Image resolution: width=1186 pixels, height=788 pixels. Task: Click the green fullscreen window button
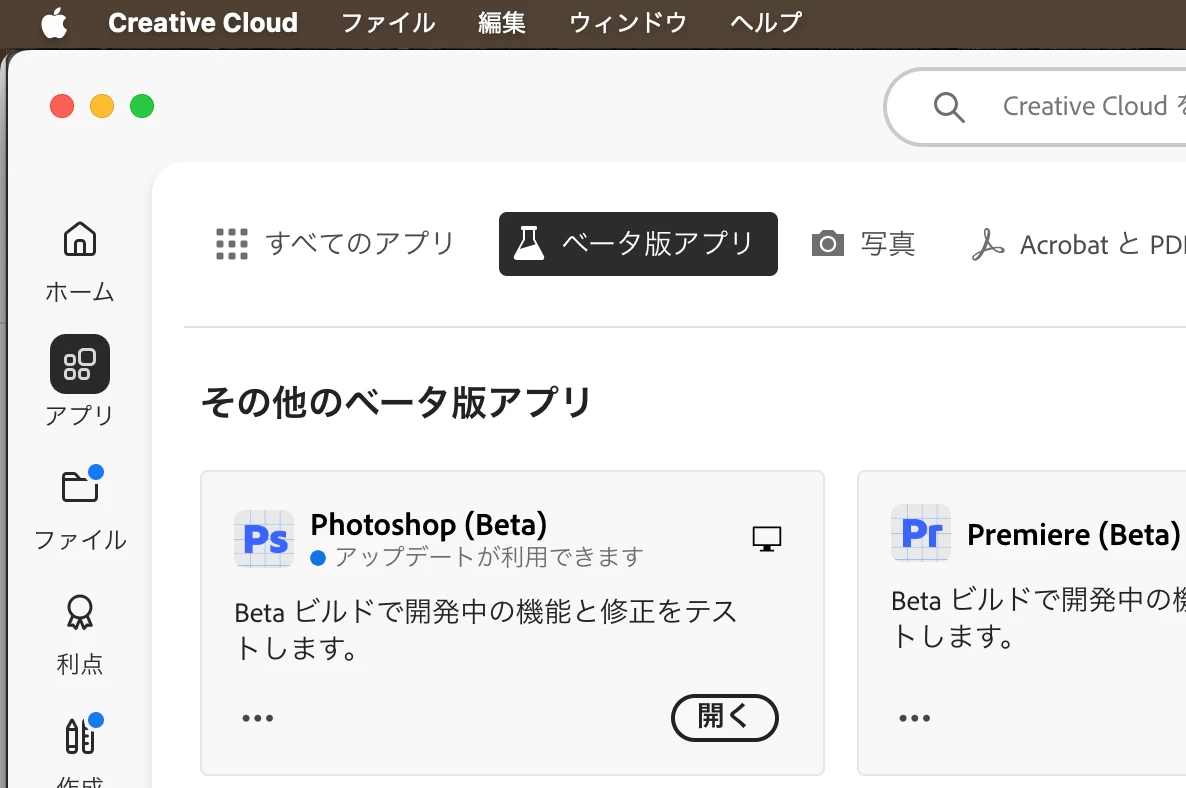(x=141, y=106)
